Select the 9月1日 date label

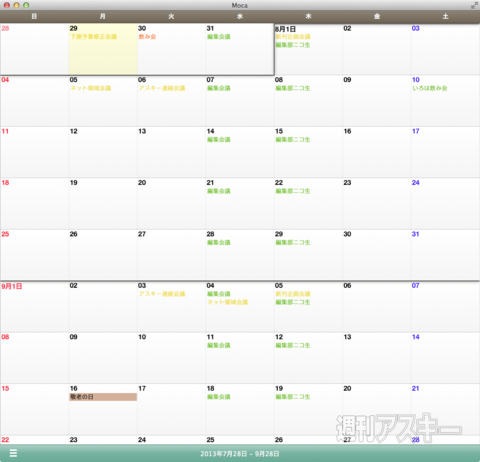coord(12,286)
